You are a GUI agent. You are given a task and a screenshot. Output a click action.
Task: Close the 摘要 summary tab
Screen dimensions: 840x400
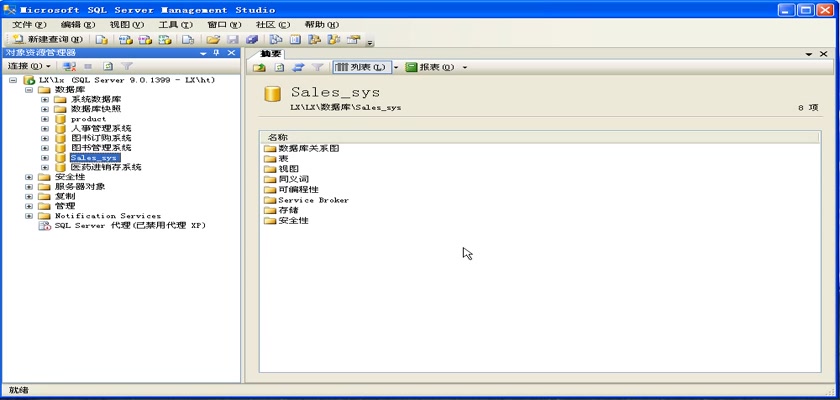coord(823,54)
